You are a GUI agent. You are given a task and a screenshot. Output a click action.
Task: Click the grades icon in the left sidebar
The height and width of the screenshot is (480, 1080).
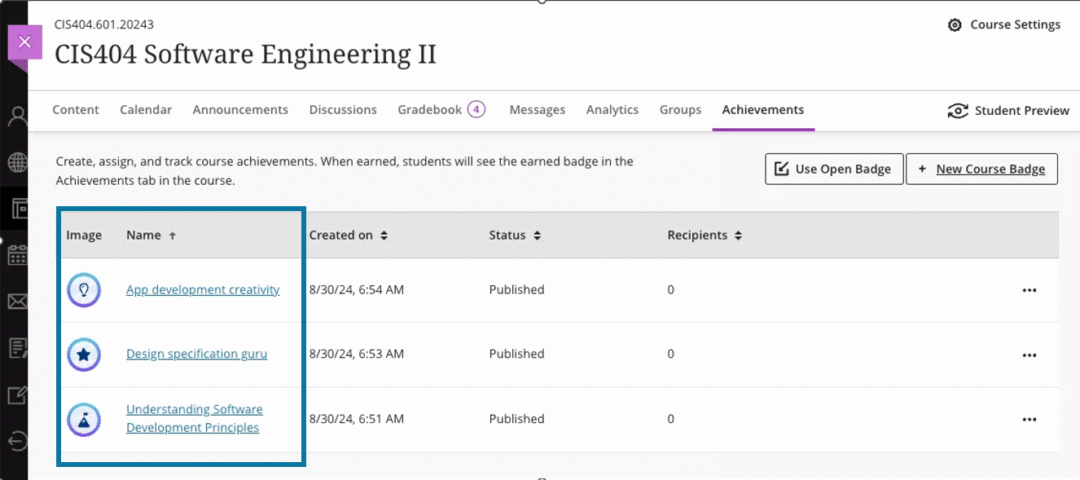pyautogui.click(x=17, y=348)
